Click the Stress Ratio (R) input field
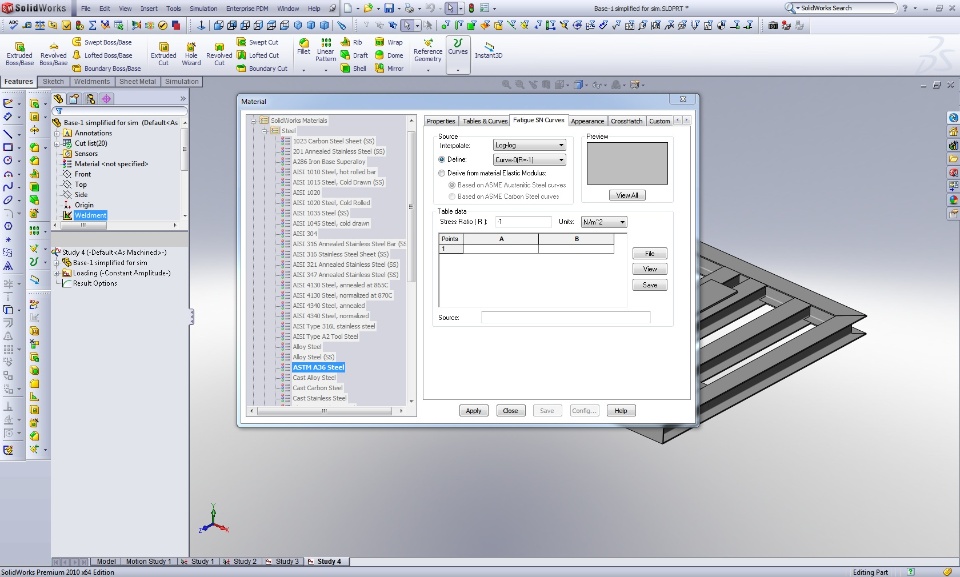 [x=523, y=222]
